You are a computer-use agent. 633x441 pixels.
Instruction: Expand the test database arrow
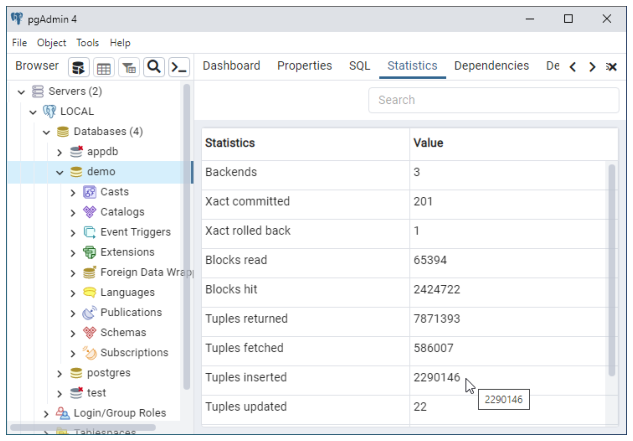pos(60,393)
